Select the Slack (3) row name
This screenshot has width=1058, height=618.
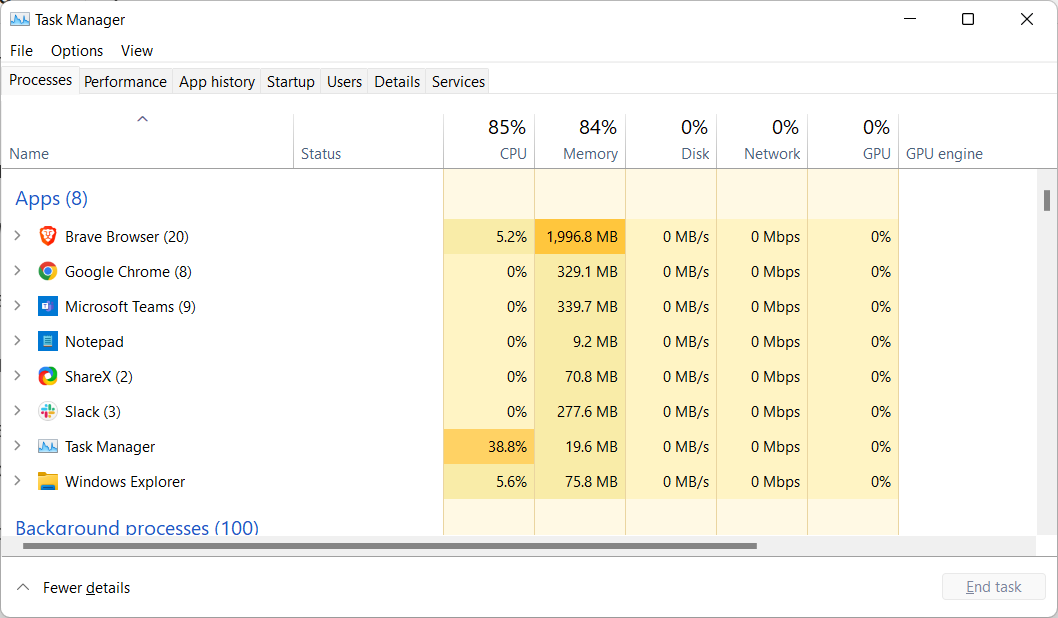92,412
